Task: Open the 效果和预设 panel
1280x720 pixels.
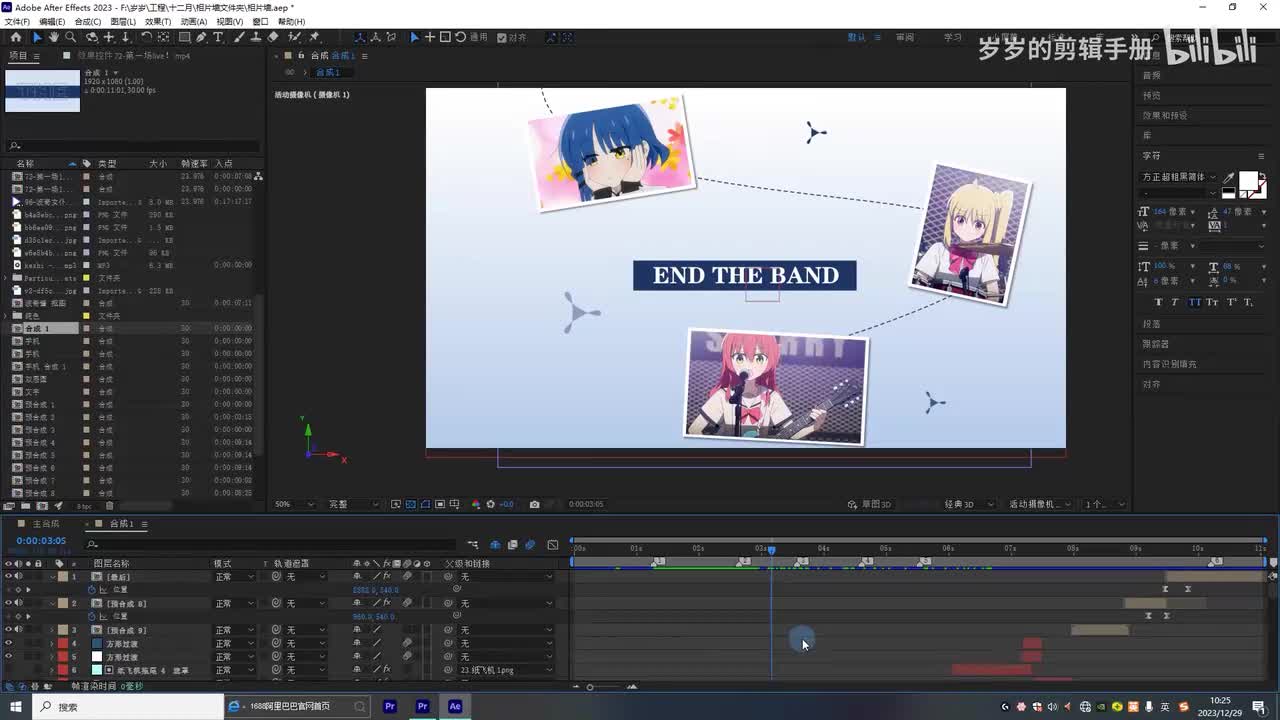Action: coord(1165,116)
